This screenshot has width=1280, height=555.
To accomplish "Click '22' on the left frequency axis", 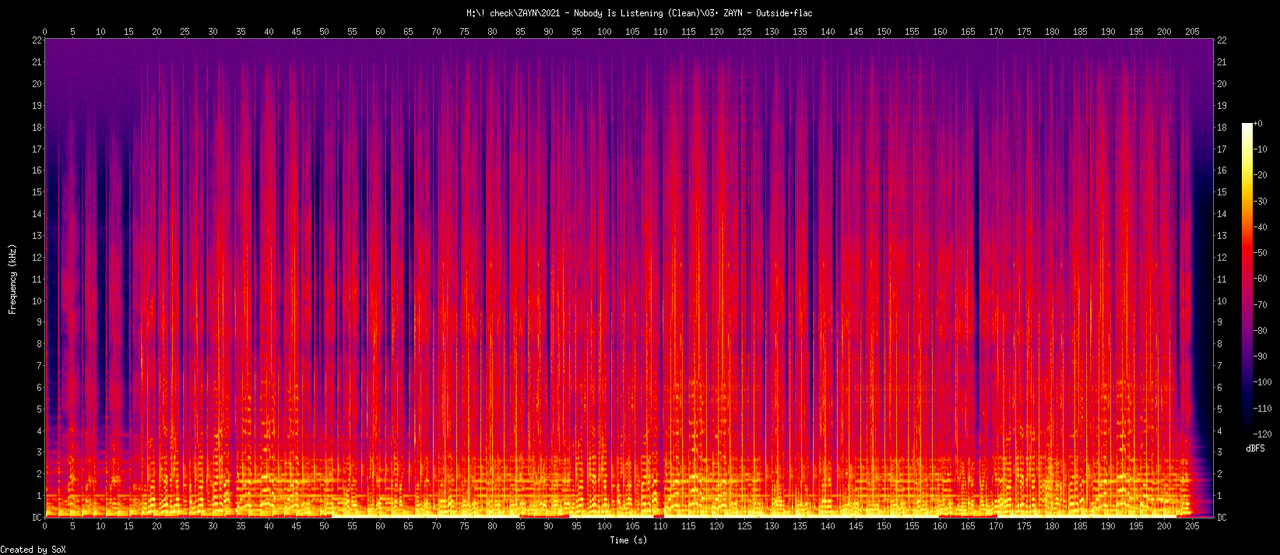I will click(36, 40).
